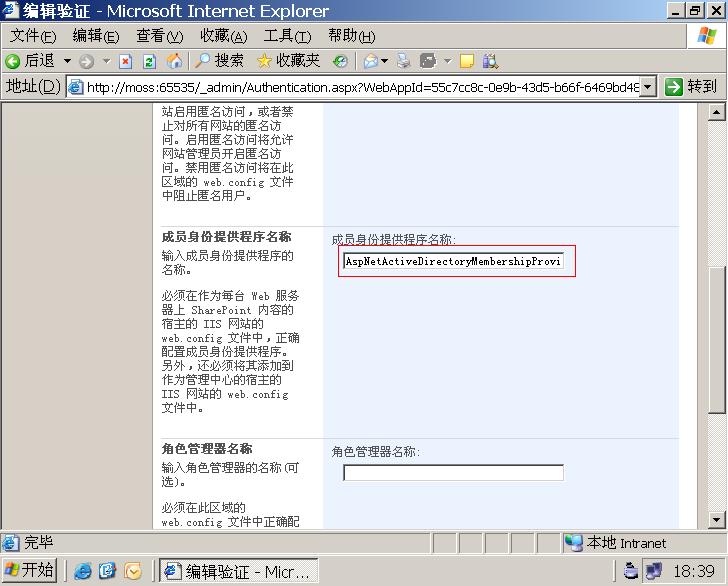Viewport: 728px width, 586px height.
Task: Click the 开始 Start button
Action: [29, 570]
